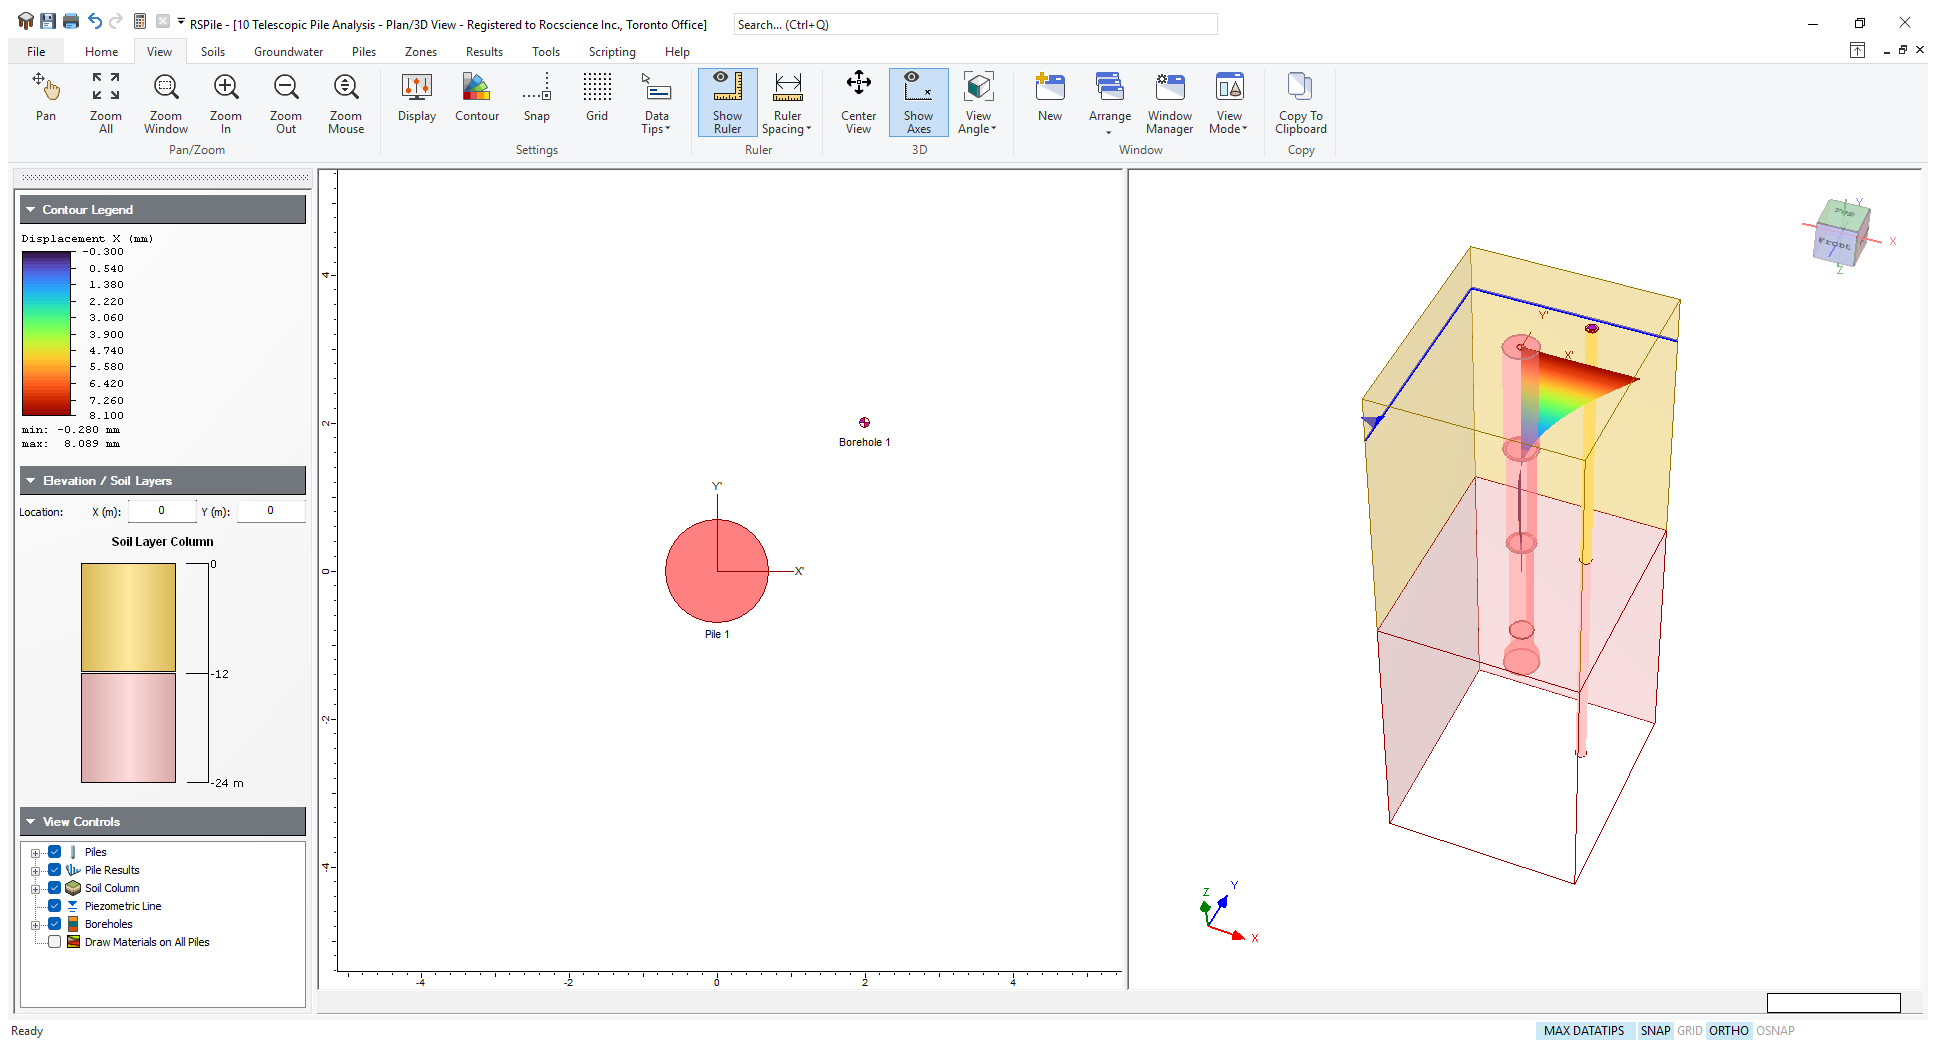Enable Draw Materials on All Piles
Image resolution: width=1936 pixels, height=1048 pixels.
pyautogui.click(x=54, y=941)
